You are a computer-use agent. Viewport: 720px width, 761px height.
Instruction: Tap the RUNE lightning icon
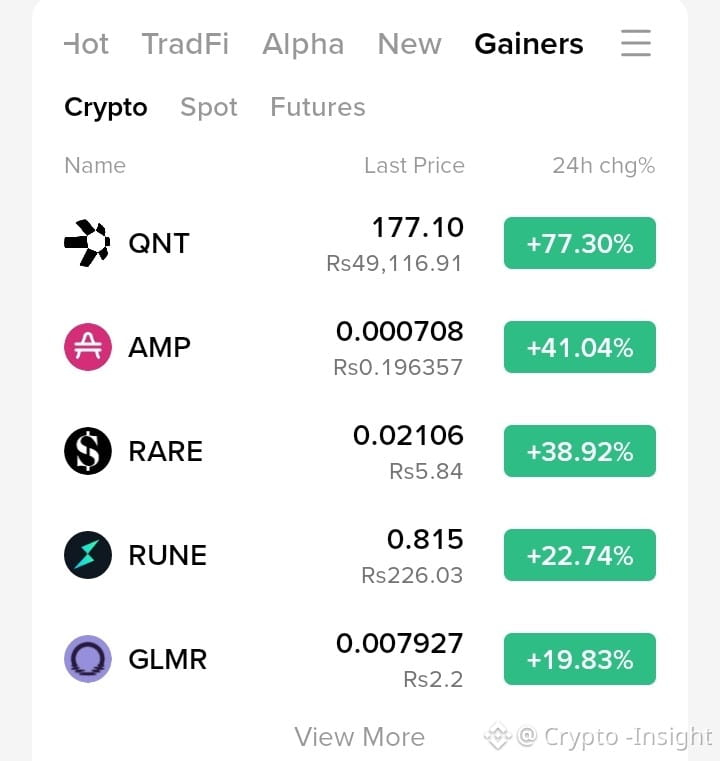coord(88,555)
